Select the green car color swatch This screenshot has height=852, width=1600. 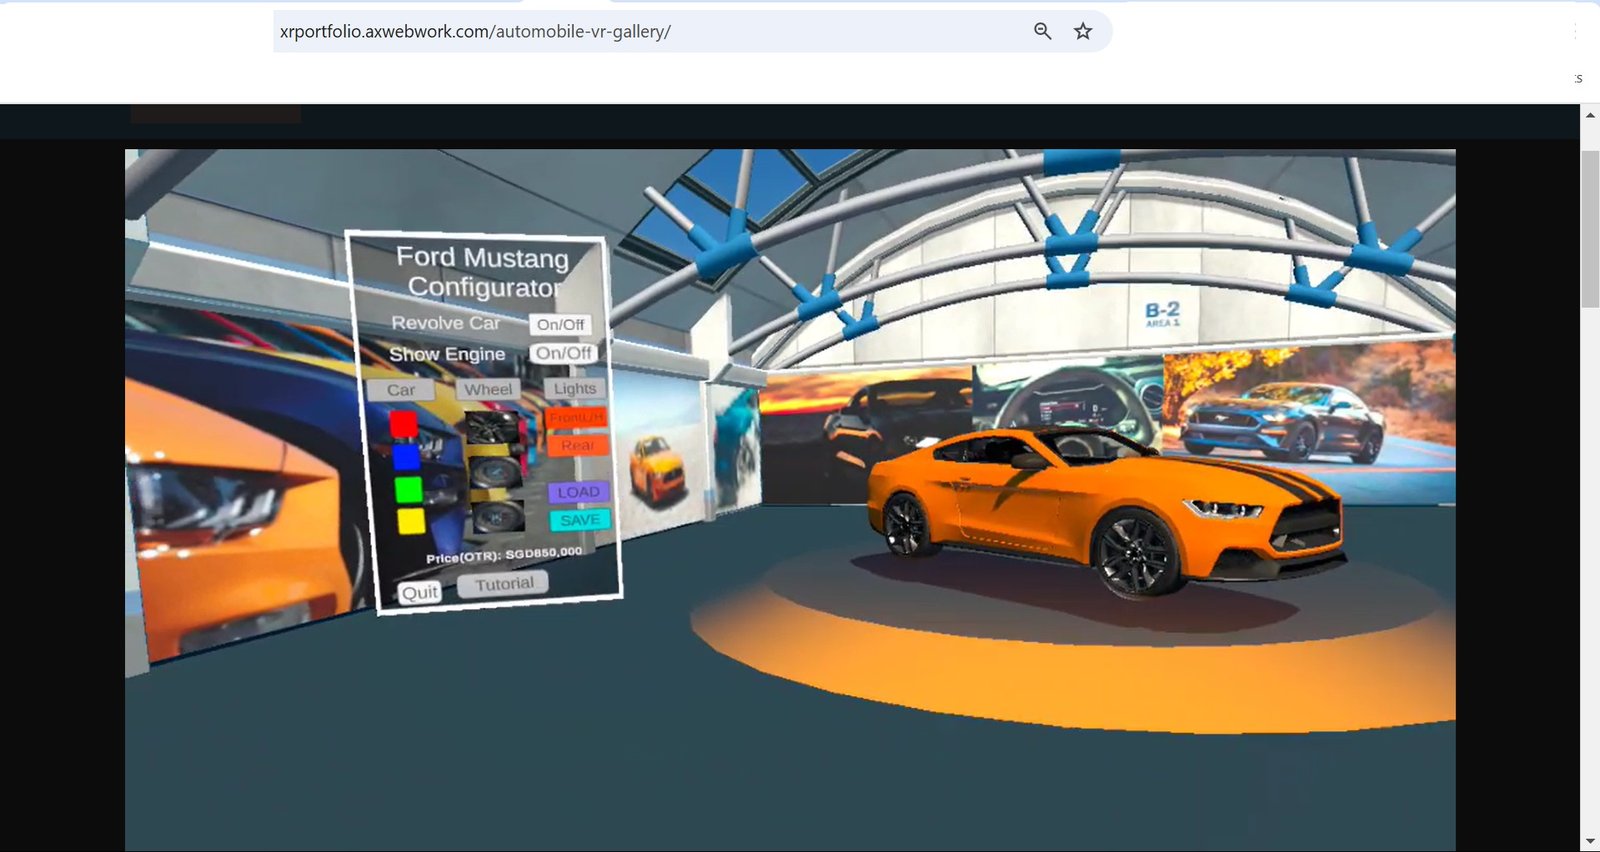(x=408, y=489)
